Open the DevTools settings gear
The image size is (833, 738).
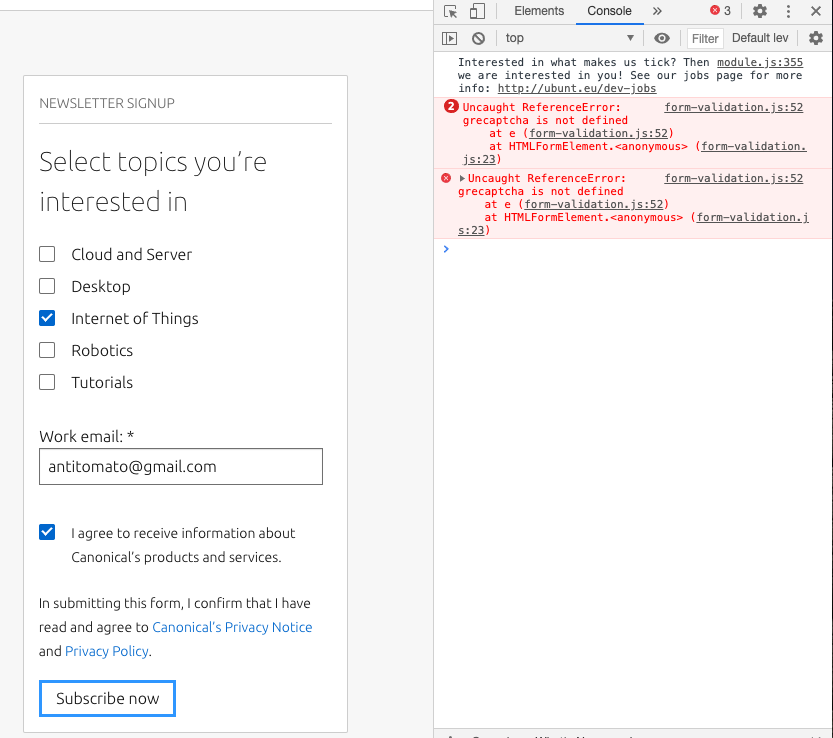tap(760, 11)
